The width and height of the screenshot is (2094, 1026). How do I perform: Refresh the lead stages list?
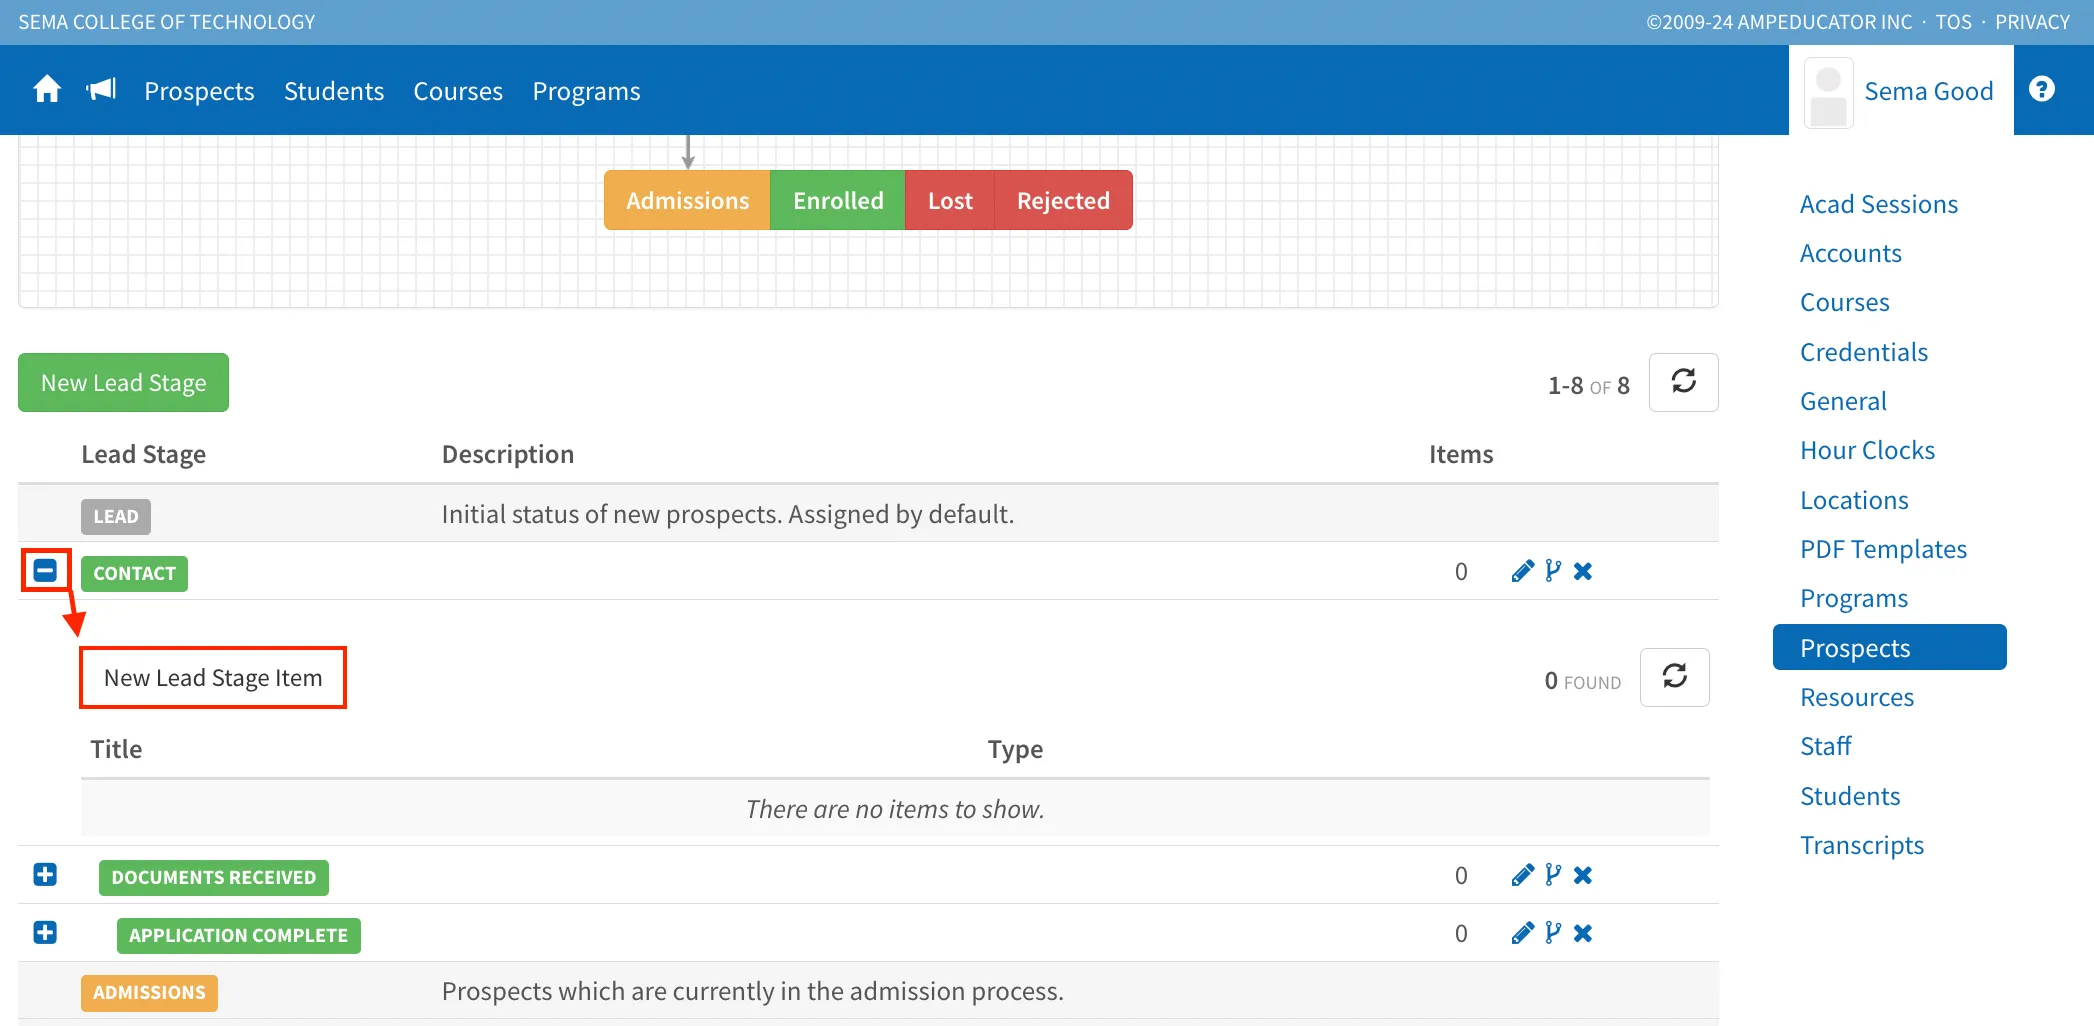[1683, 382]
